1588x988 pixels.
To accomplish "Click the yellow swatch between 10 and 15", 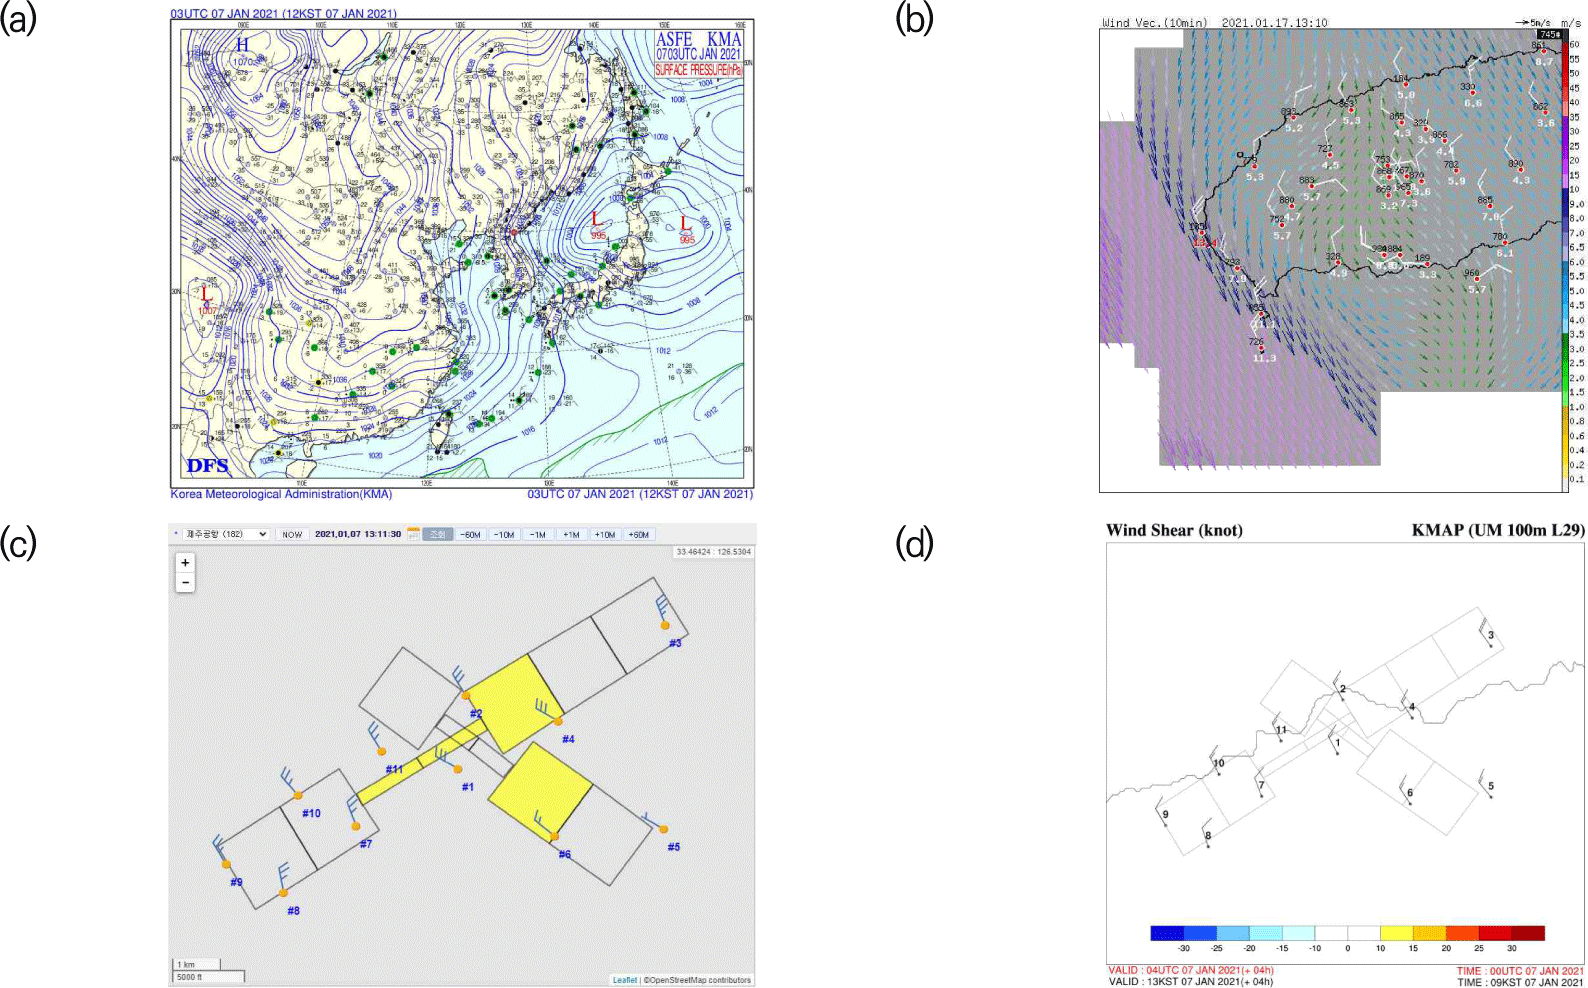I will 1397,933.
